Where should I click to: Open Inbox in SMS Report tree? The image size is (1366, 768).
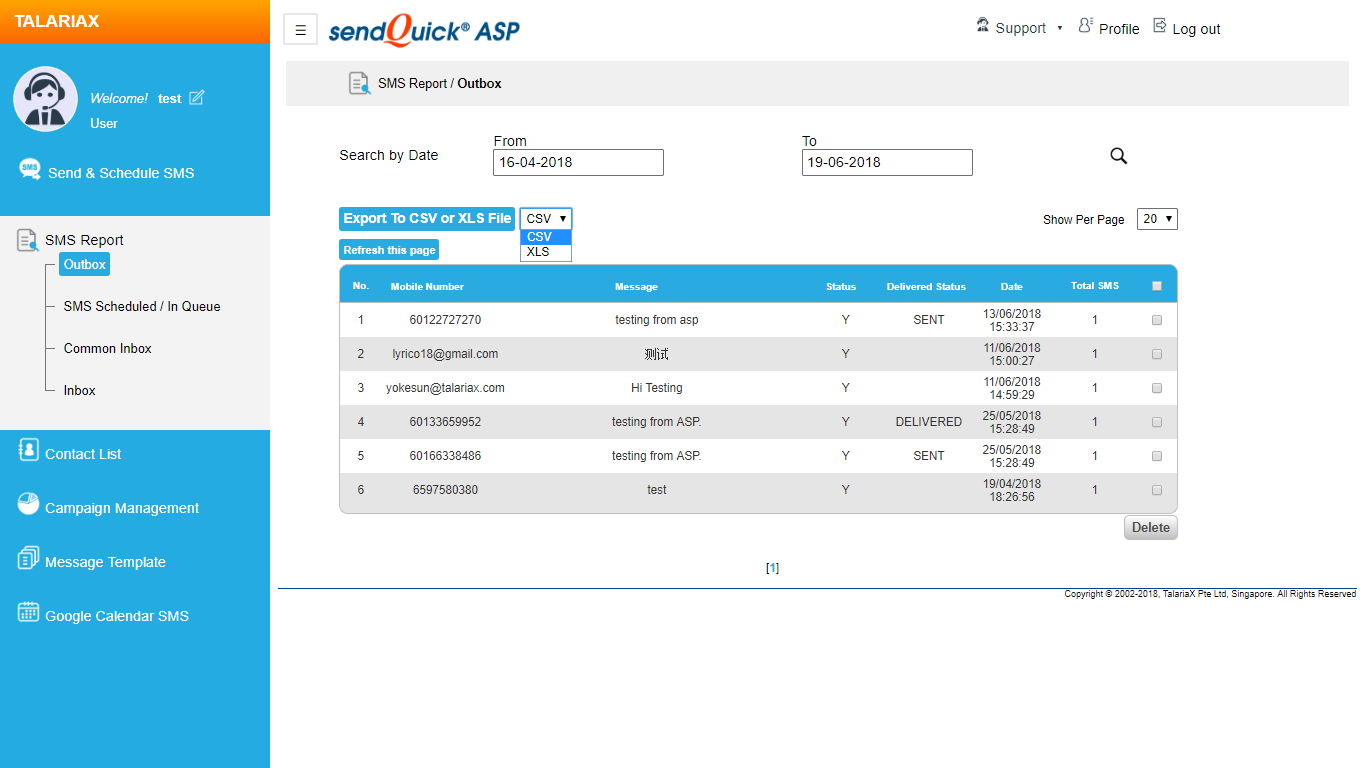tap(80, 390)
